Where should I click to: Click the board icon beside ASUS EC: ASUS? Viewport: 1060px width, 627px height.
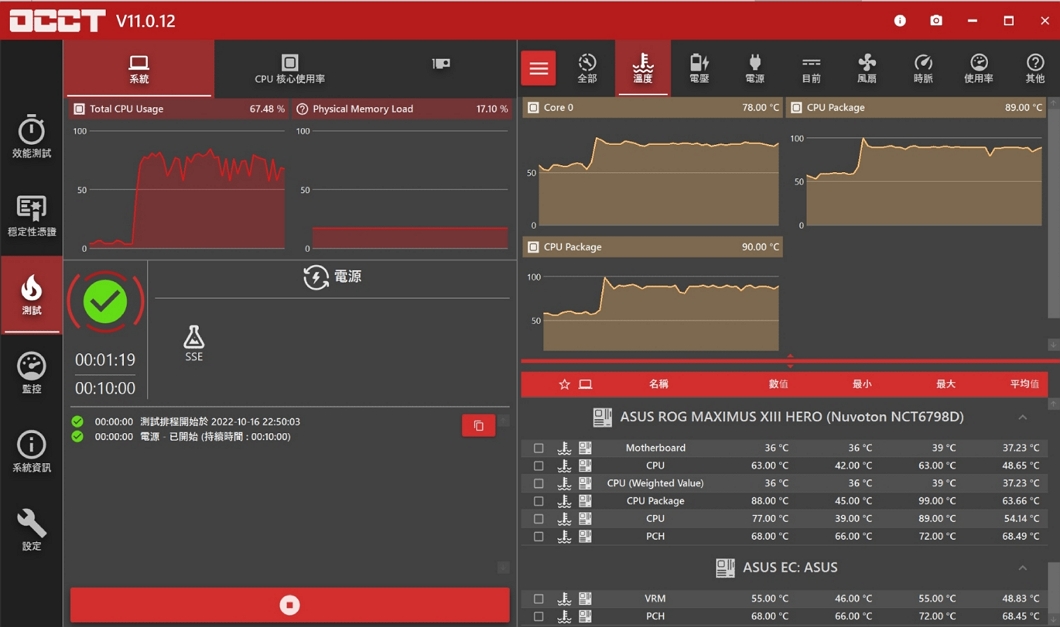[x=725, y=567]
